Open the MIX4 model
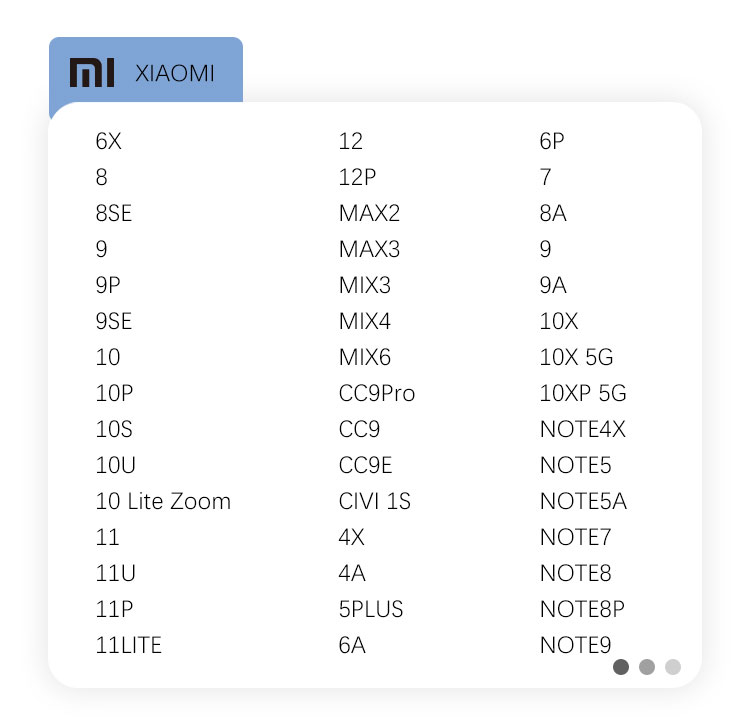Screen dimensions: 750x717 [365, 321]
